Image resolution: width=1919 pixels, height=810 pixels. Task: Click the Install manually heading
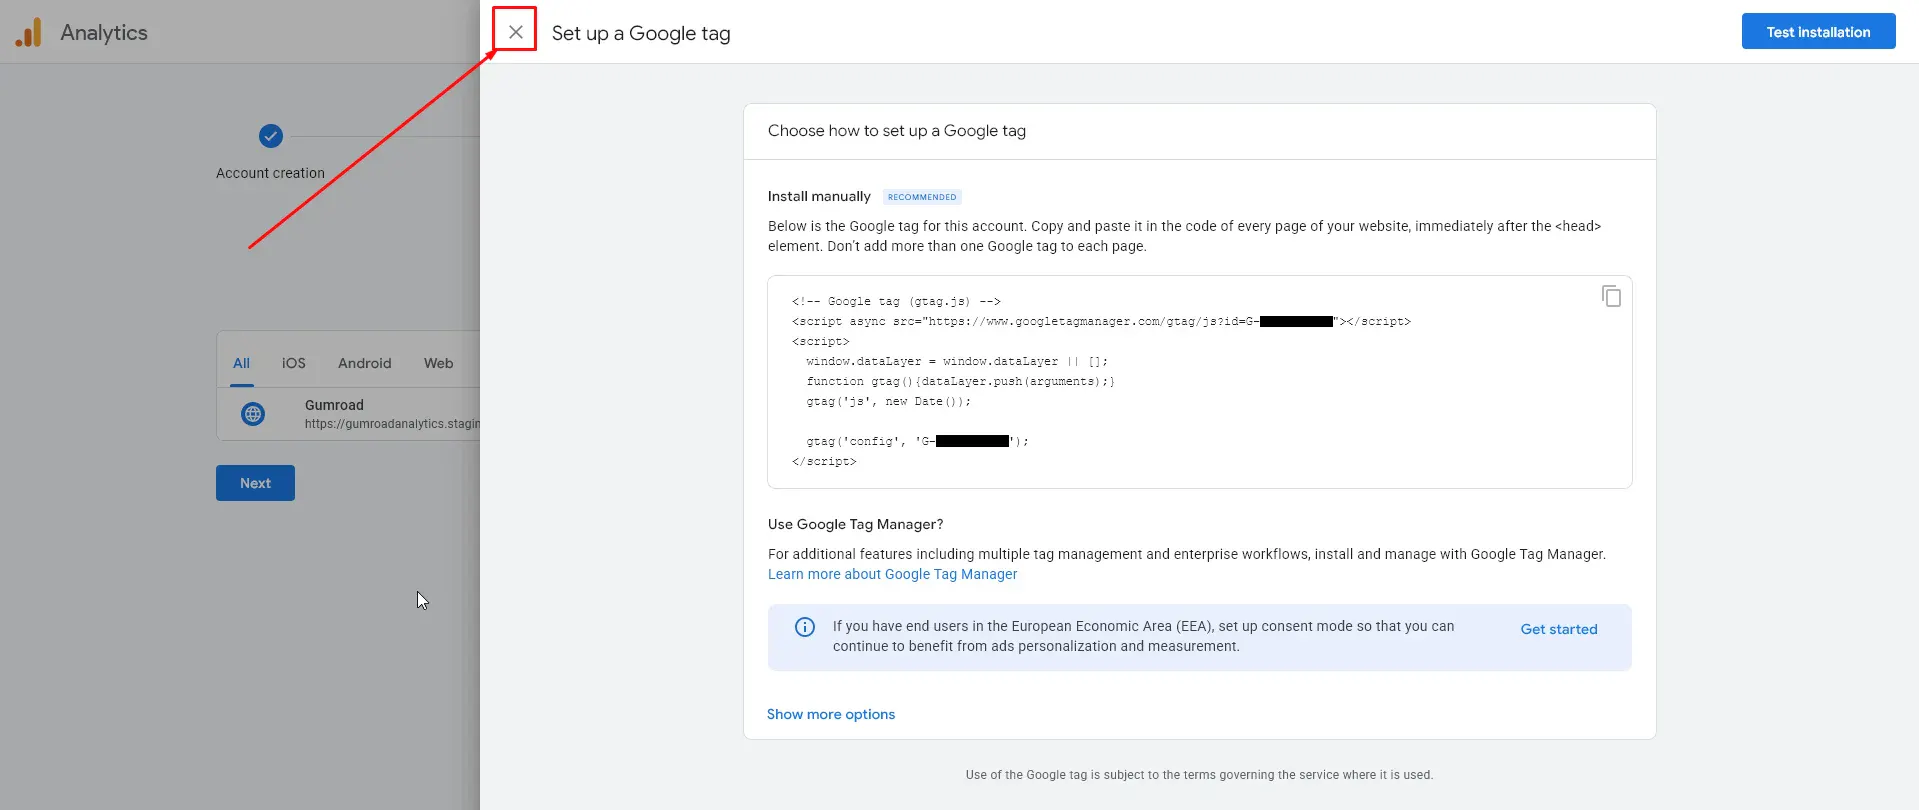click(819, 196)
